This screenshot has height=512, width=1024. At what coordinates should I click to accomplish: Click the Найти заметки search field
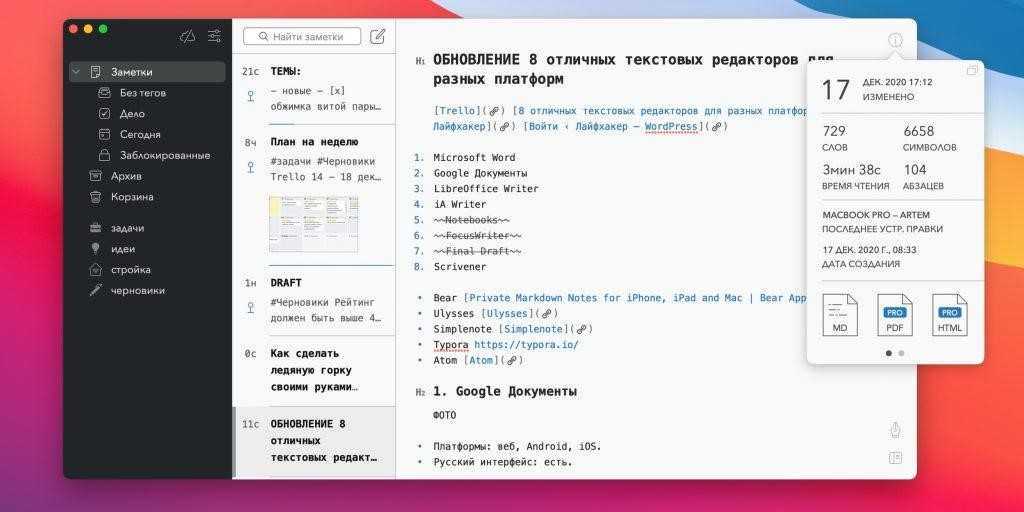301,36
